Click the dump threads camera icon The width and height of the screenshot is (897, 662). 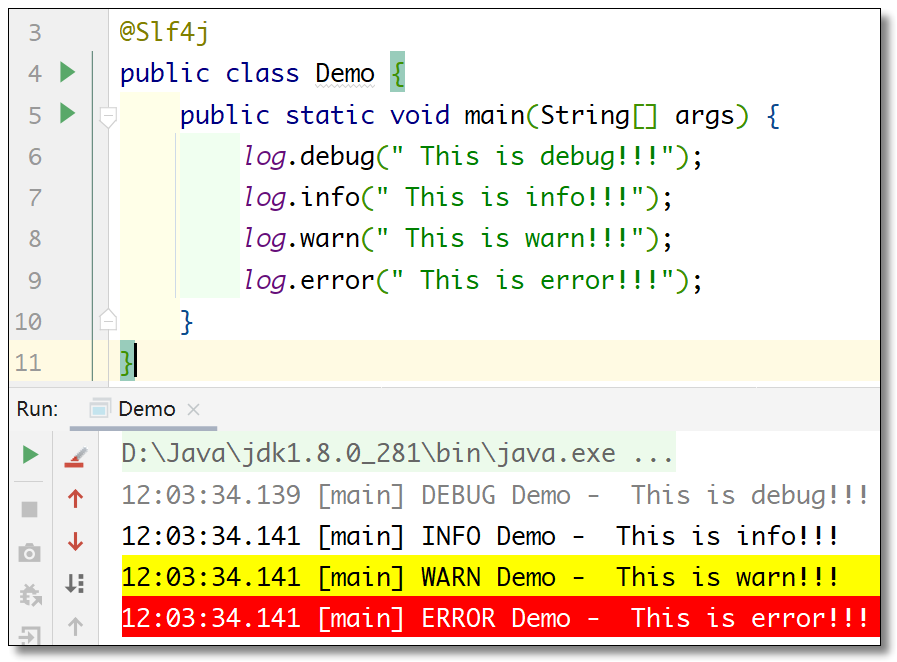(30, 553)
